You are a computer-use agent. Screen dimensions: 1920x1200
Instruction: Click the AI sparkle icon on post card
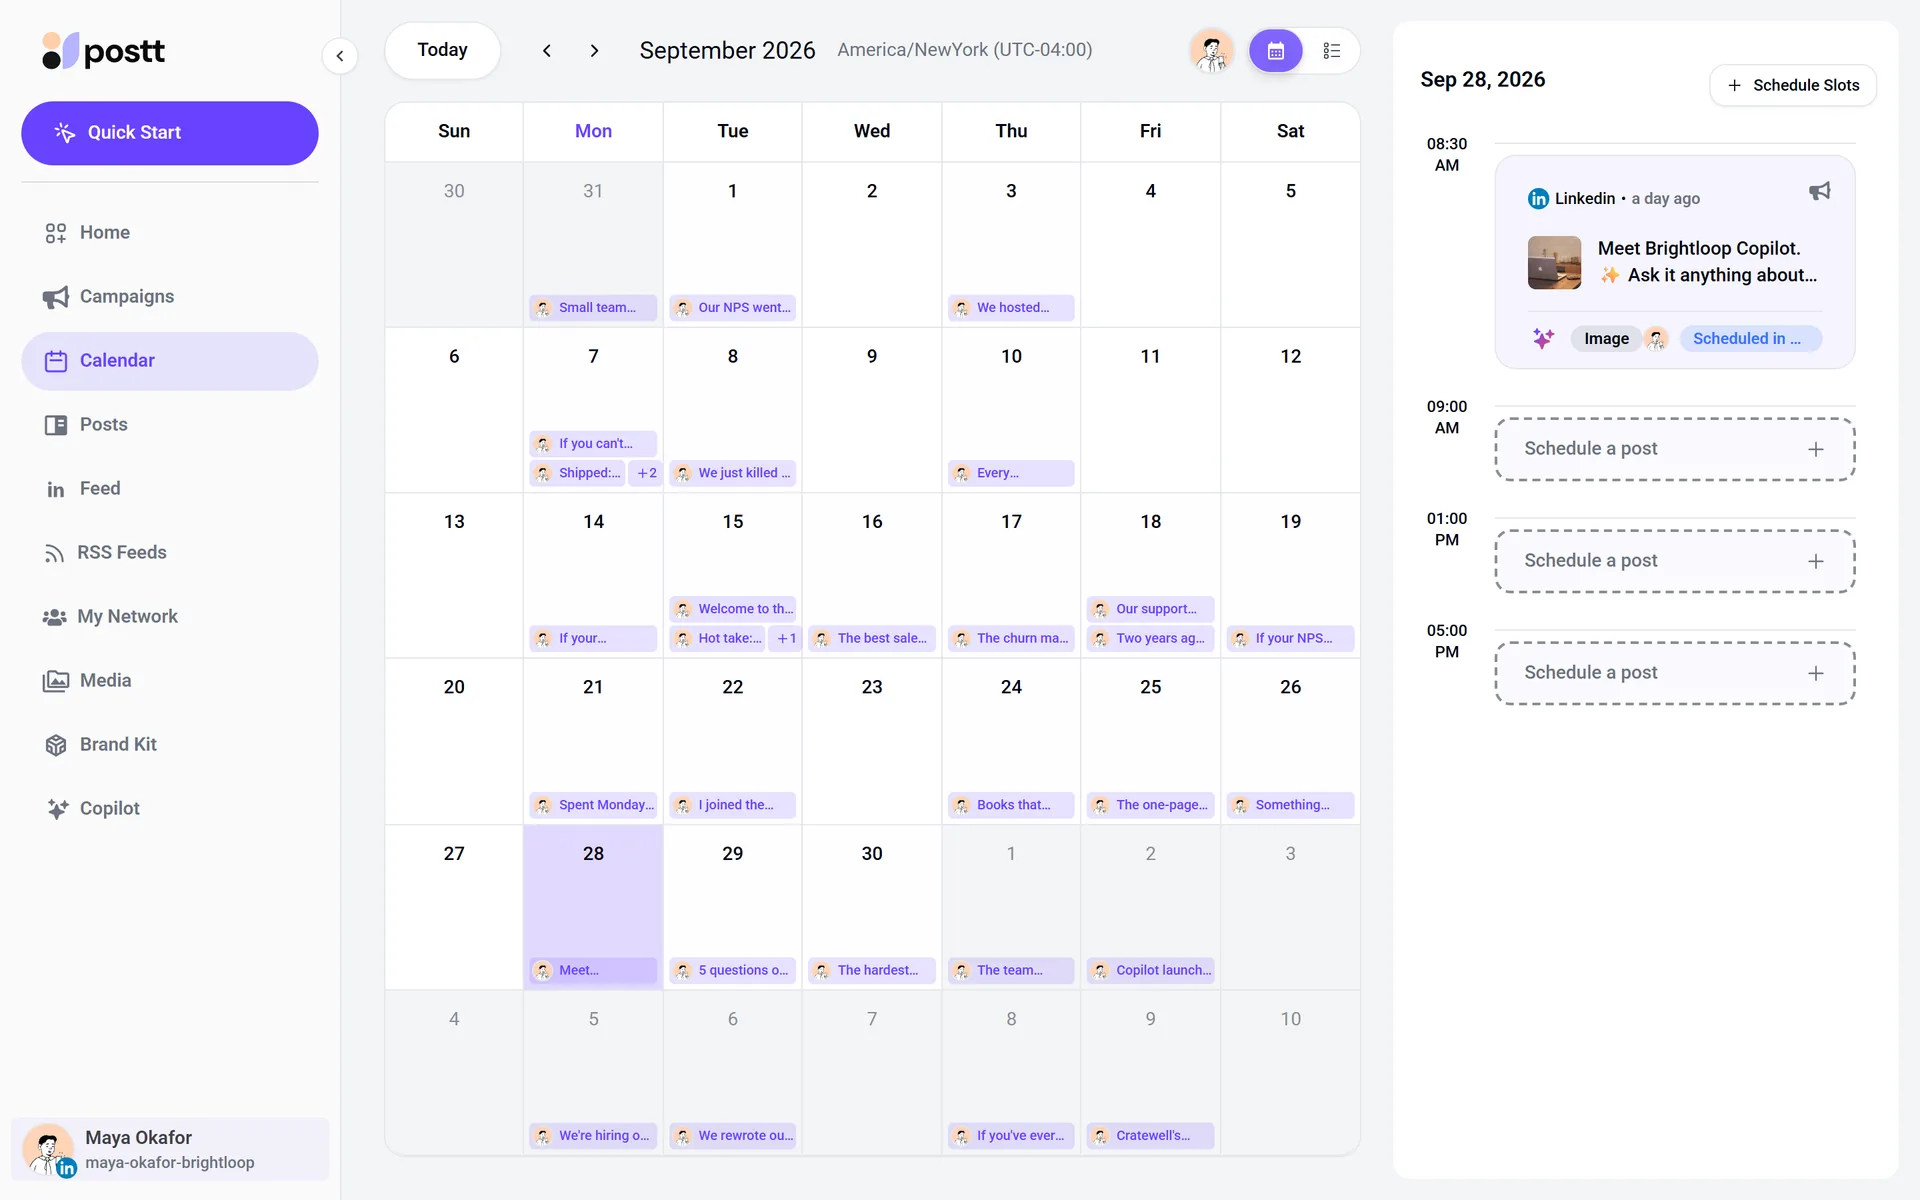point(1543,339)
